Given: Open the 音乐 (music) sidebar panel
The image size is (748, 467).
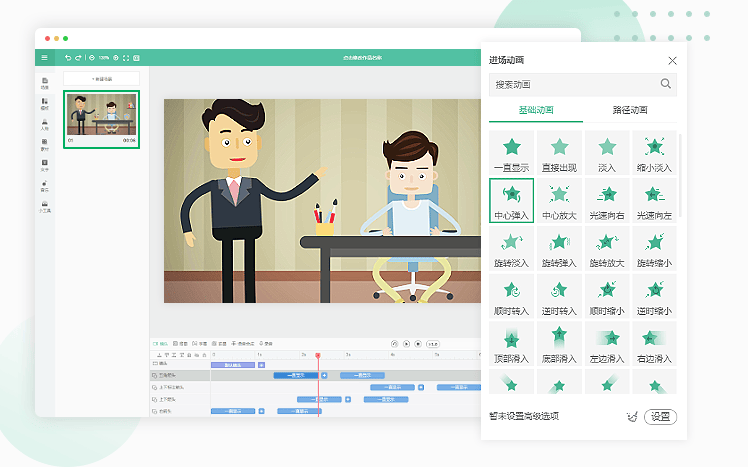Looking at the screenshot, I should click(x=44, y=186).
